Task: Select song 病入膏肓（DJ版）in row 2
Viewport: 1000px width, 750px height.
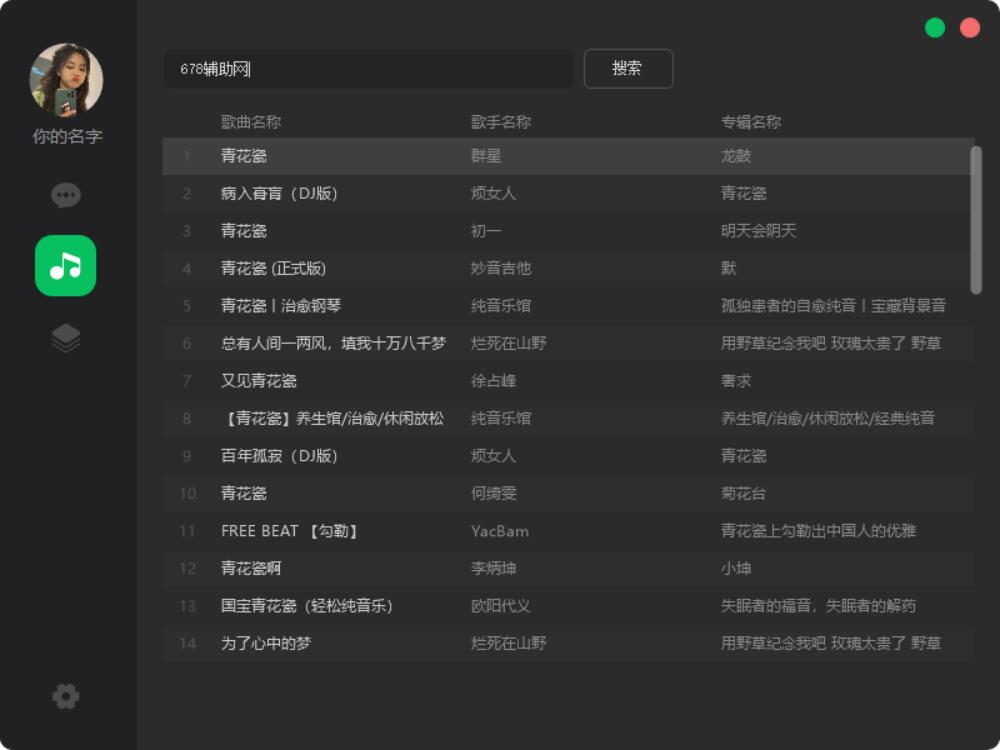Action: (279, 194)
